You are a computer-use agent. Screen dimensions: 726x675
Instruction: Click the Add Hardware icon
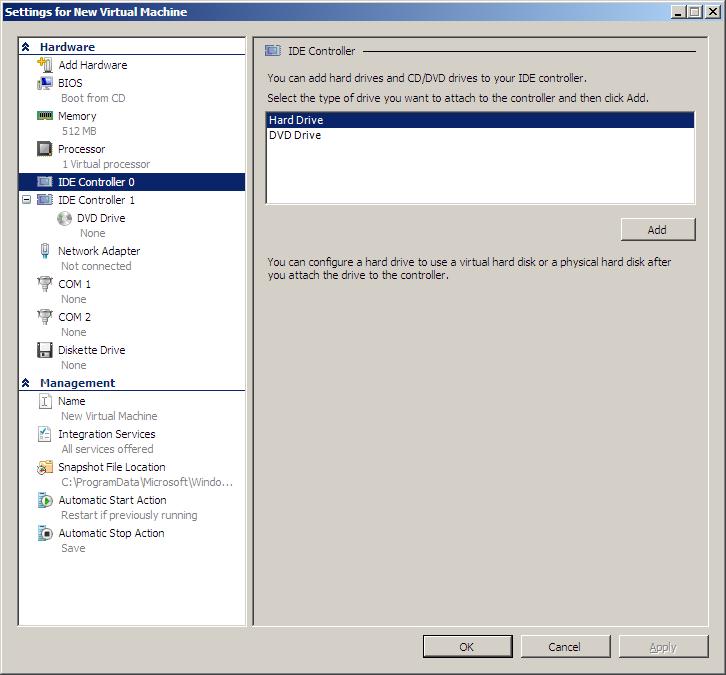click(44, 65)
